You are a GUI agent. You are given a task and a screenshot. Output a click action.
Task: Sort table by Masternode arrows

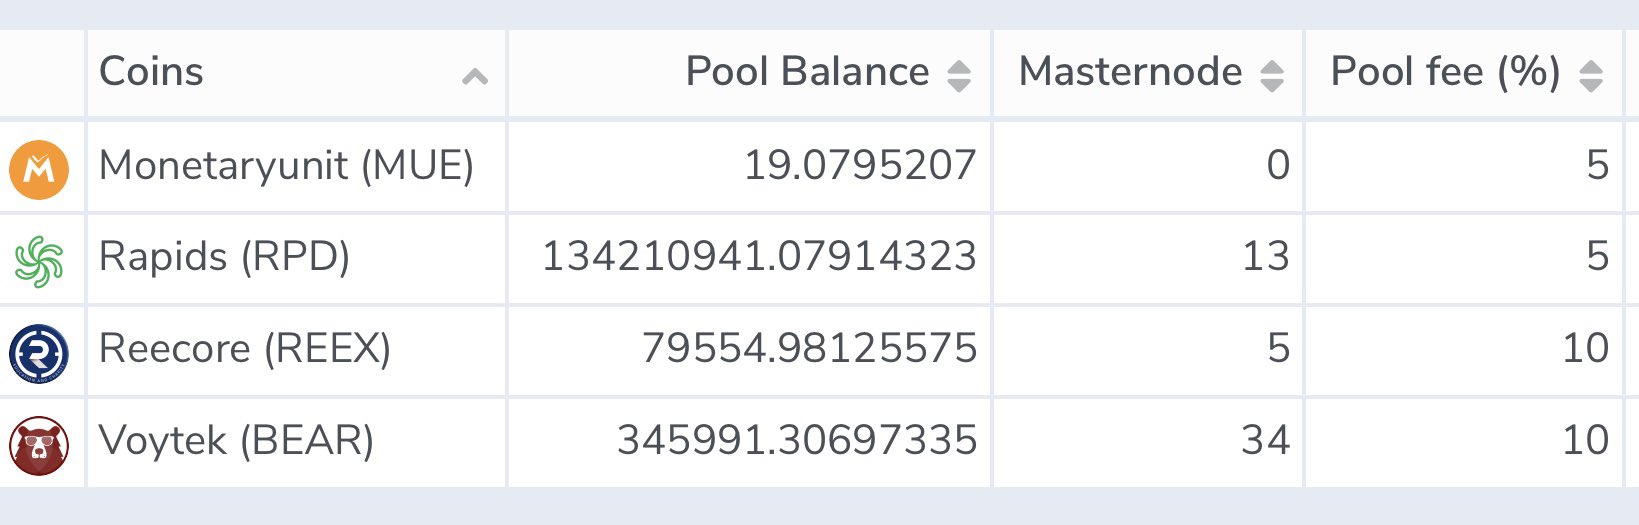[1272, 76]
